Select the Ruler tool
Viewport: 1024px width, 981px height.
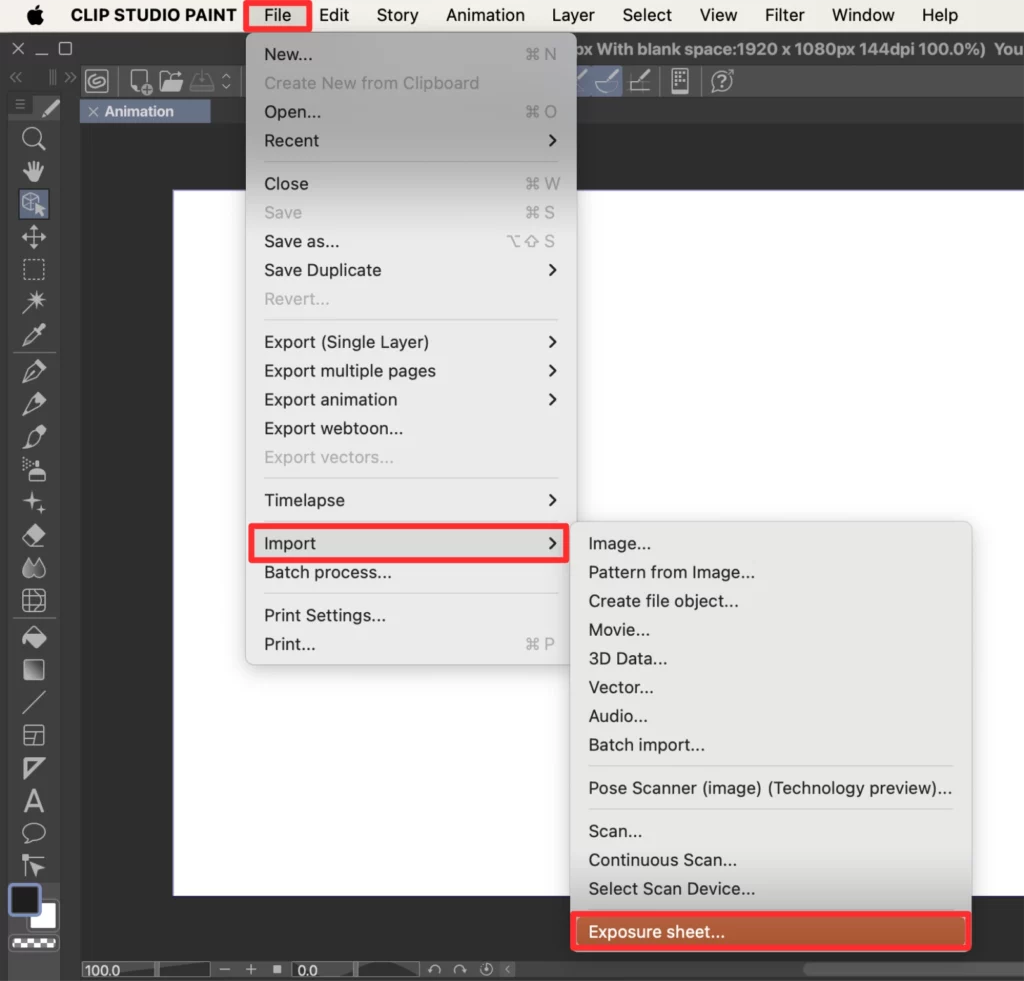pos(33,767)
